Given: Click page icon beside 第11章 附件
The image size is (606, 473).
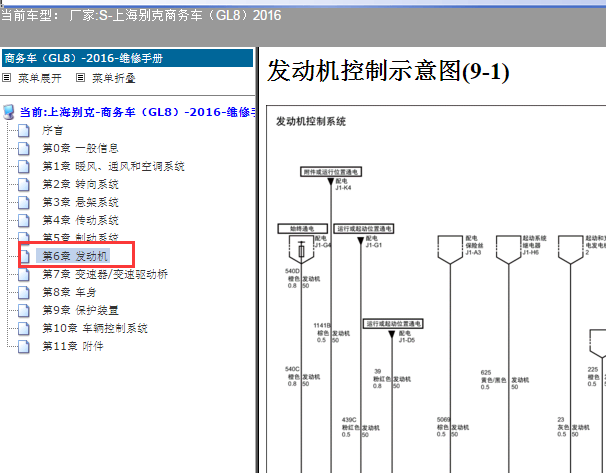Looking at the screenshot, I should pyautogui.click(x=24, y=346).
